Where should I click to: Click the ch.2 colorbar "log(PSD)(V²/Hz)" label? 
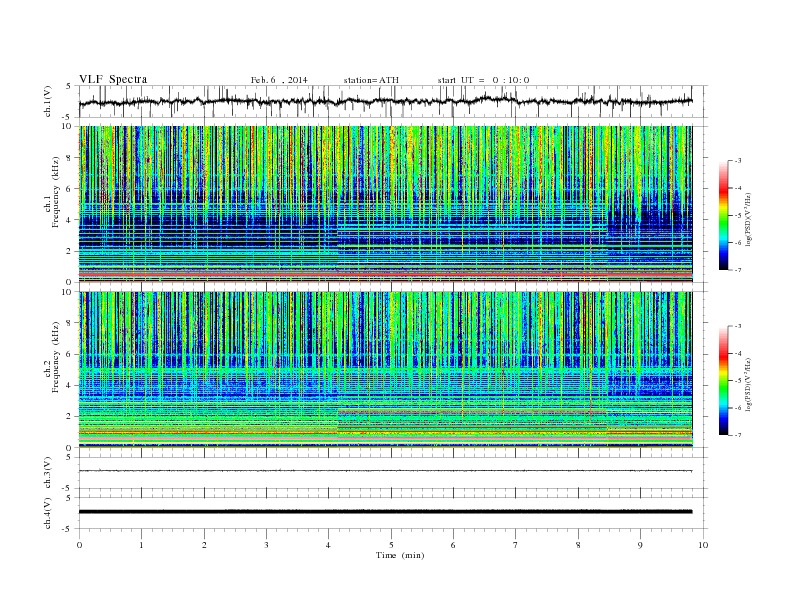coord(749,385)
